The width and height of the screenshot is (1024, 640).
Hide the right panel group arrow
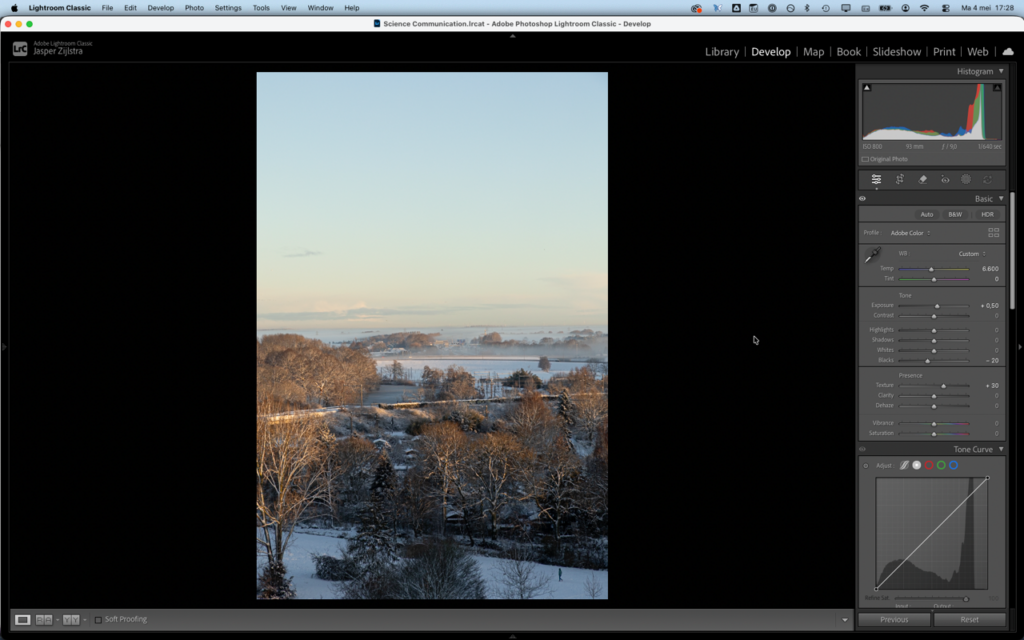(x=1020, y=347)
